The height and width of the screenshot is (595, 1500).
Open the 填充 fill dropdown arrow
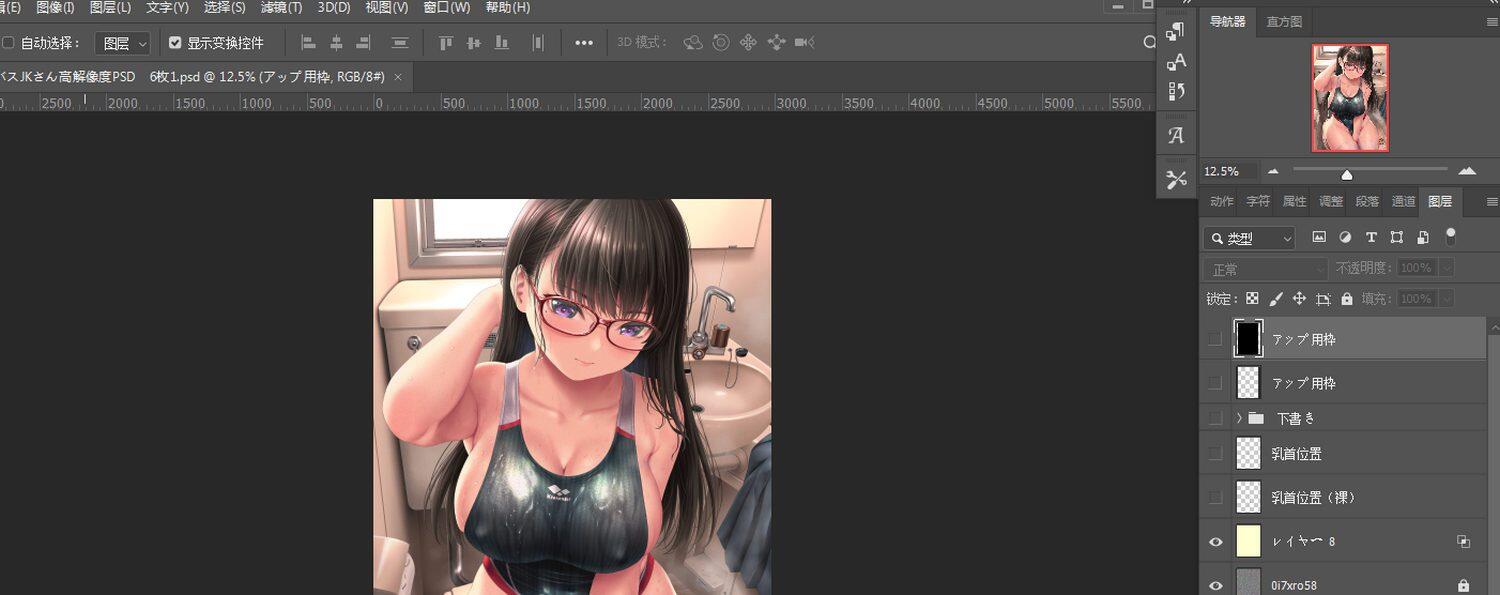(x=1445, y=299)
